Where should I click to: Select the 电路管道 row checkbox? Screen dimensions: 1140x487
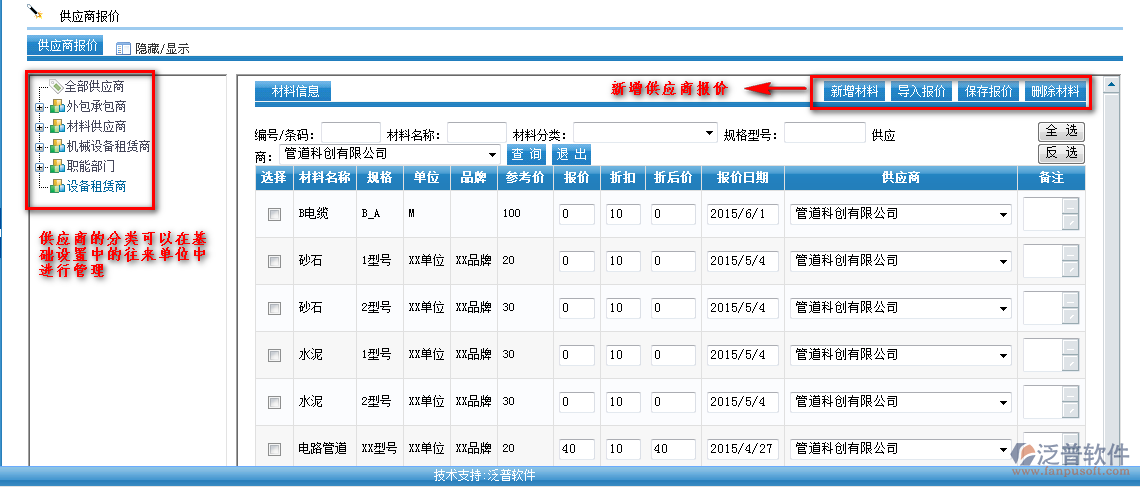coord(274,449)
